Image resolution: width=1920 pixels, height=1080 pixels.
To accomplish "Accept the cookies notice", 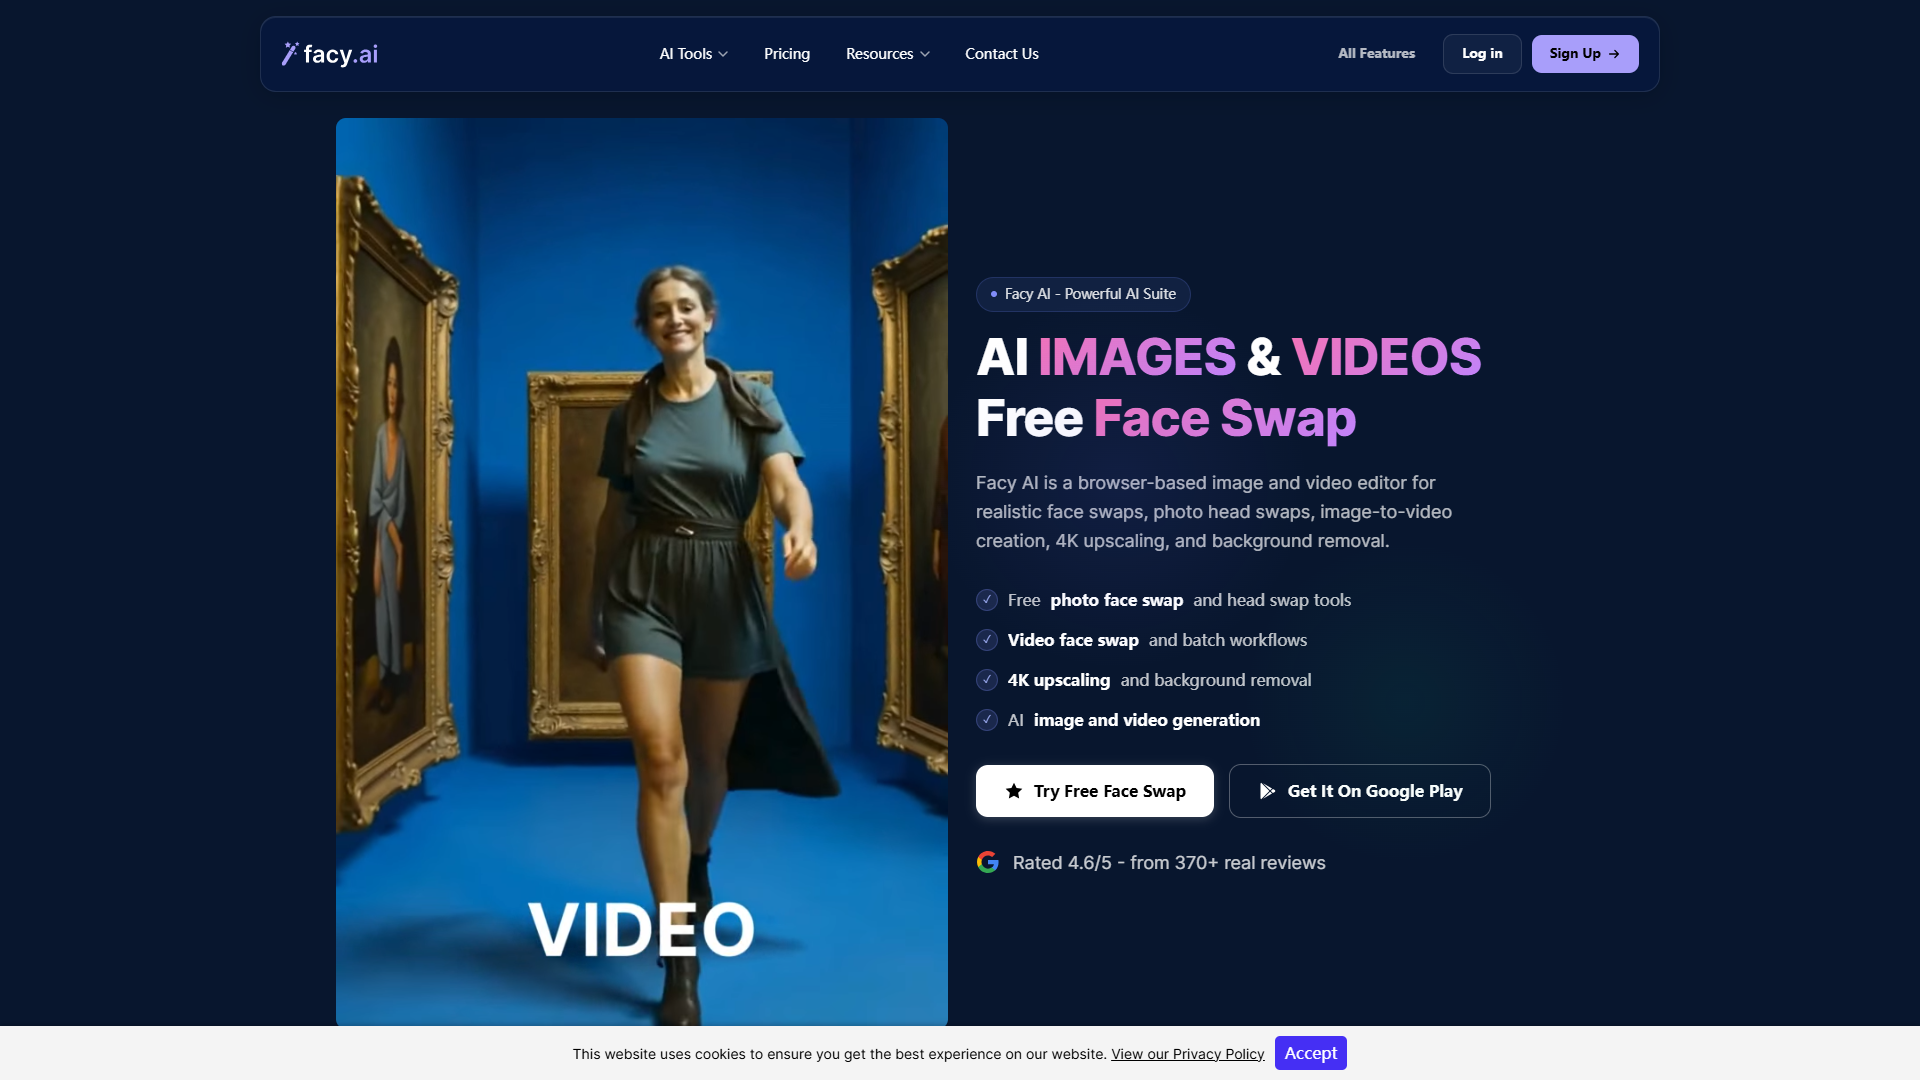I will point(1311,1053).
